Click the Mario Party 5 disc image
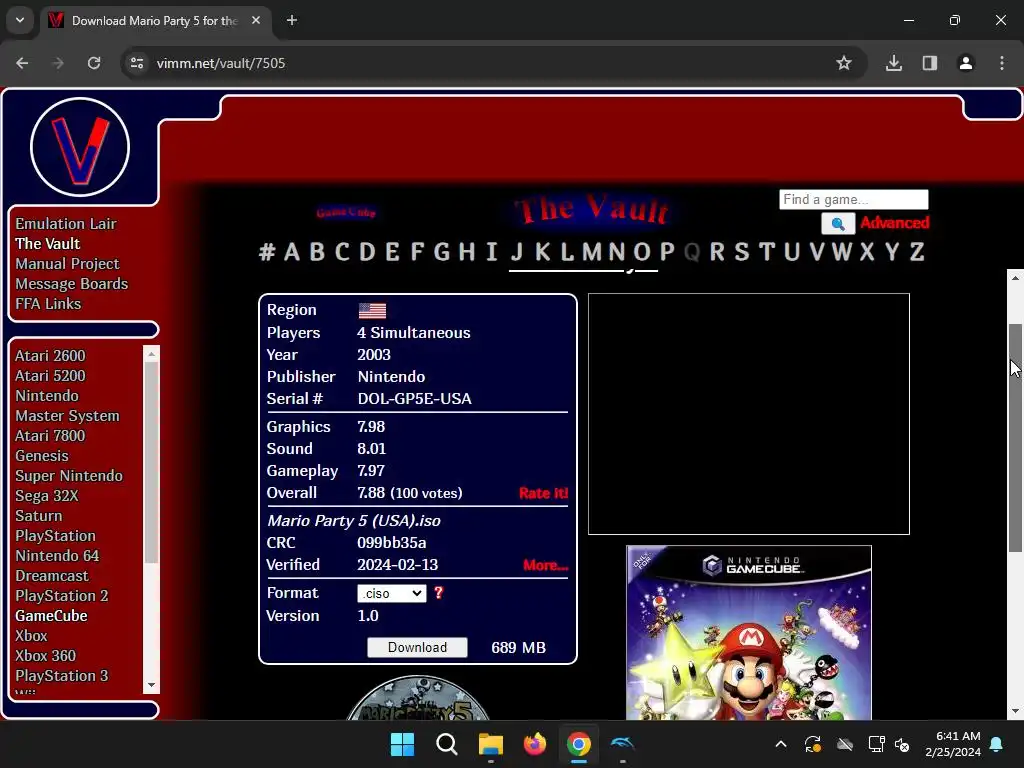Viewport: 1024px width, 768px height. click(x=418, y=697)
